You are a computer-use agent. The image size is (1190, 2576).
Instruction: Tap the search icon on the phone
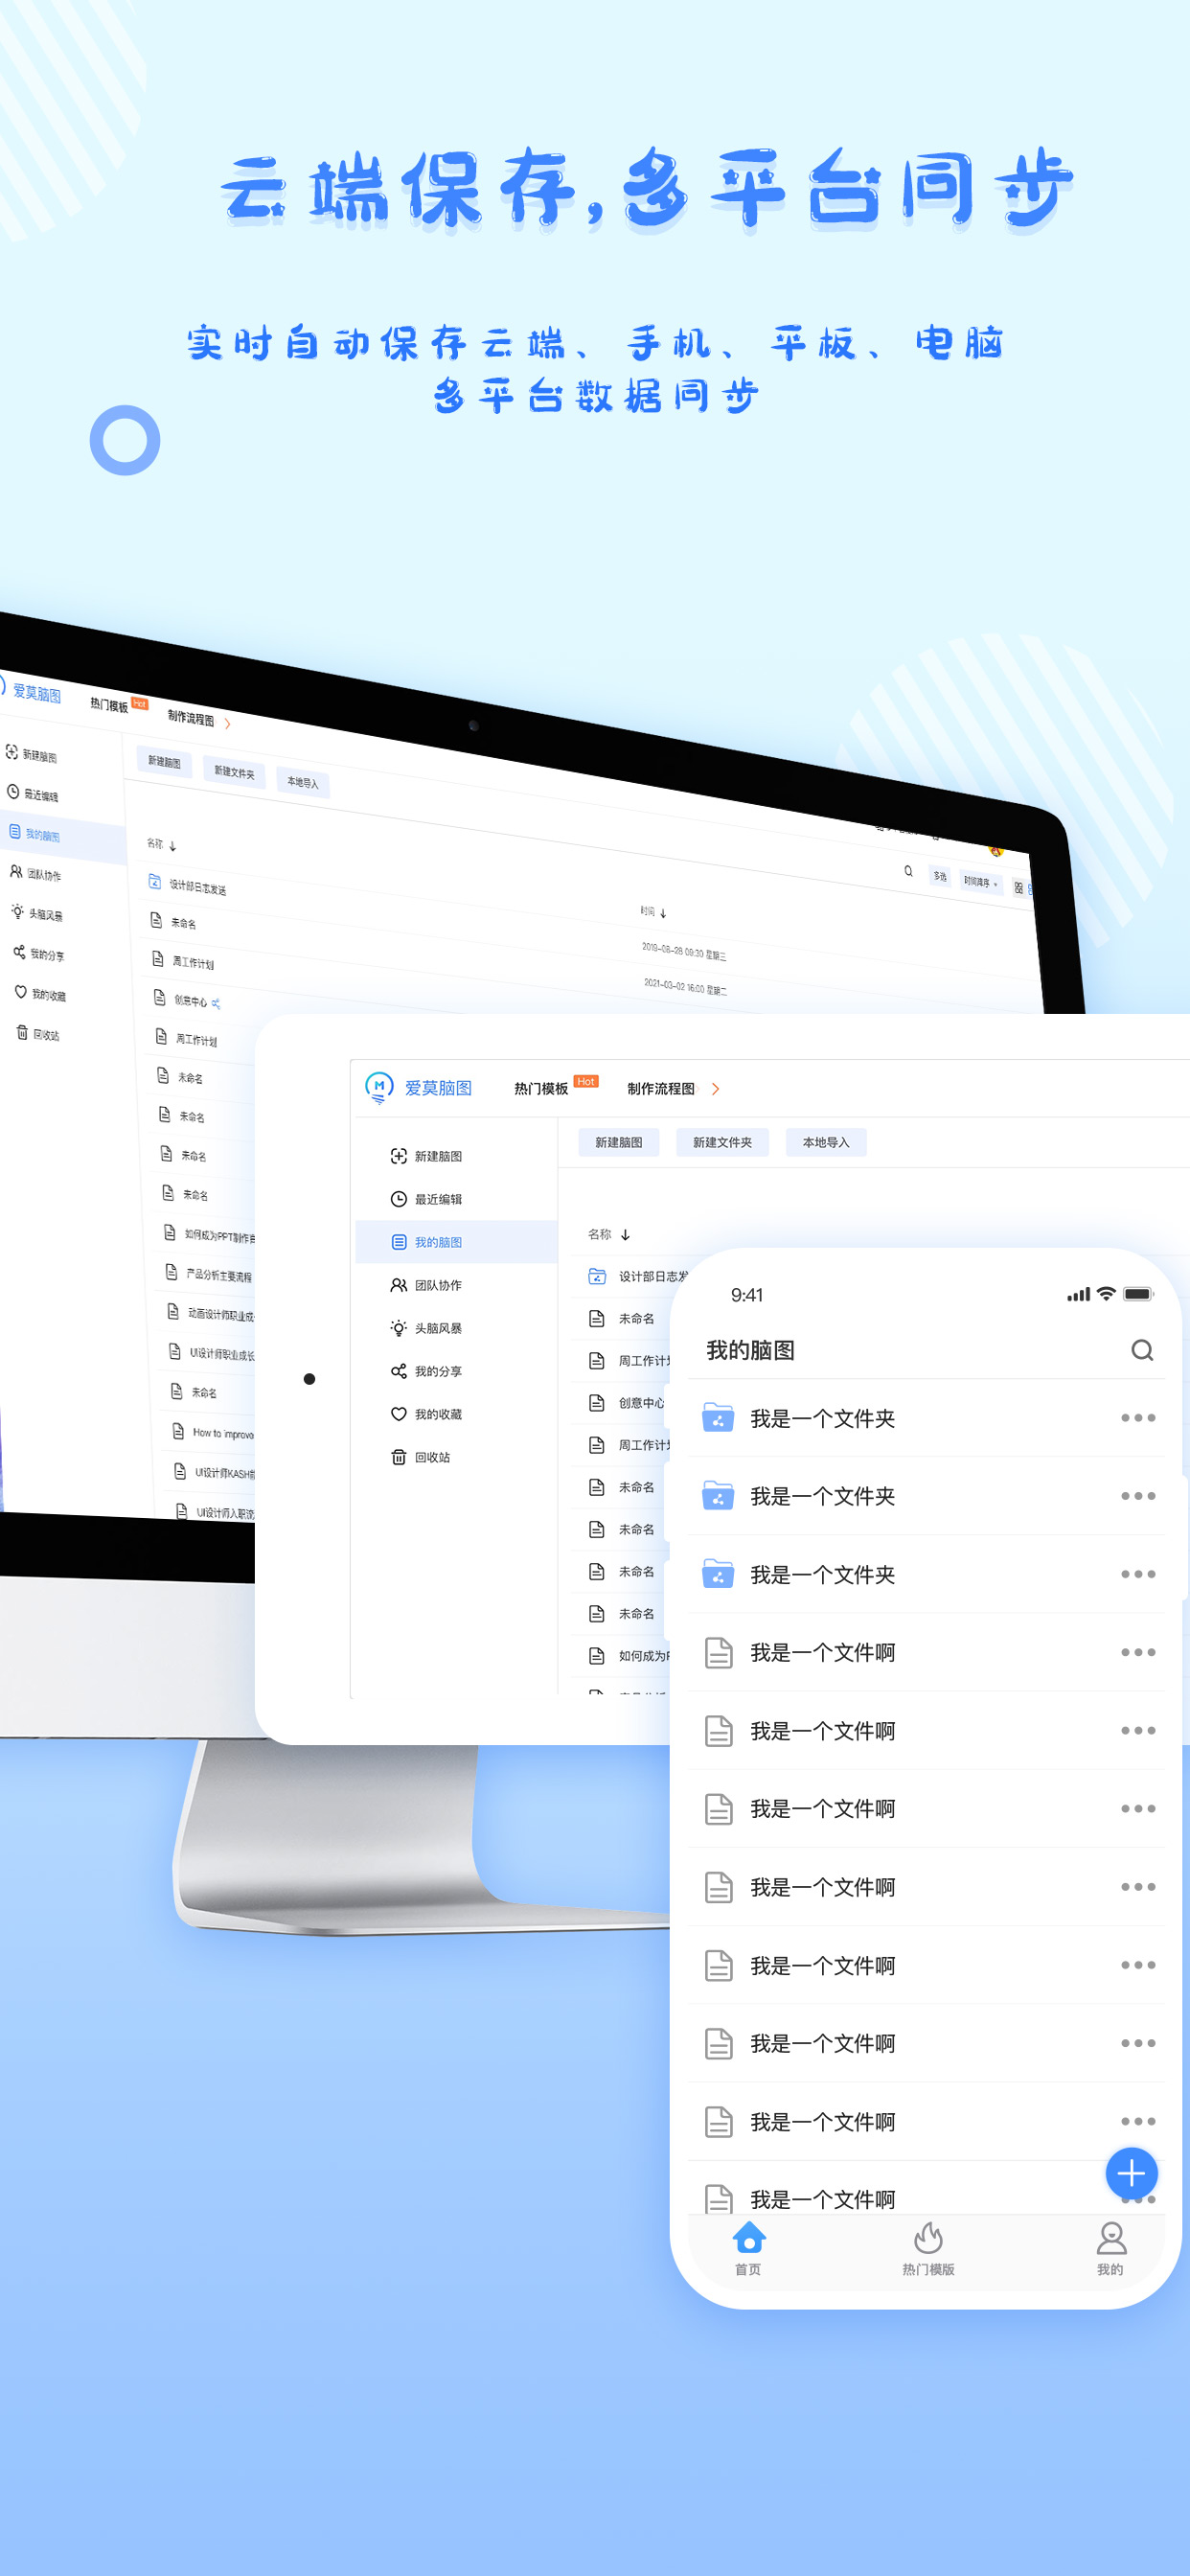[x=1142, y=1350]
